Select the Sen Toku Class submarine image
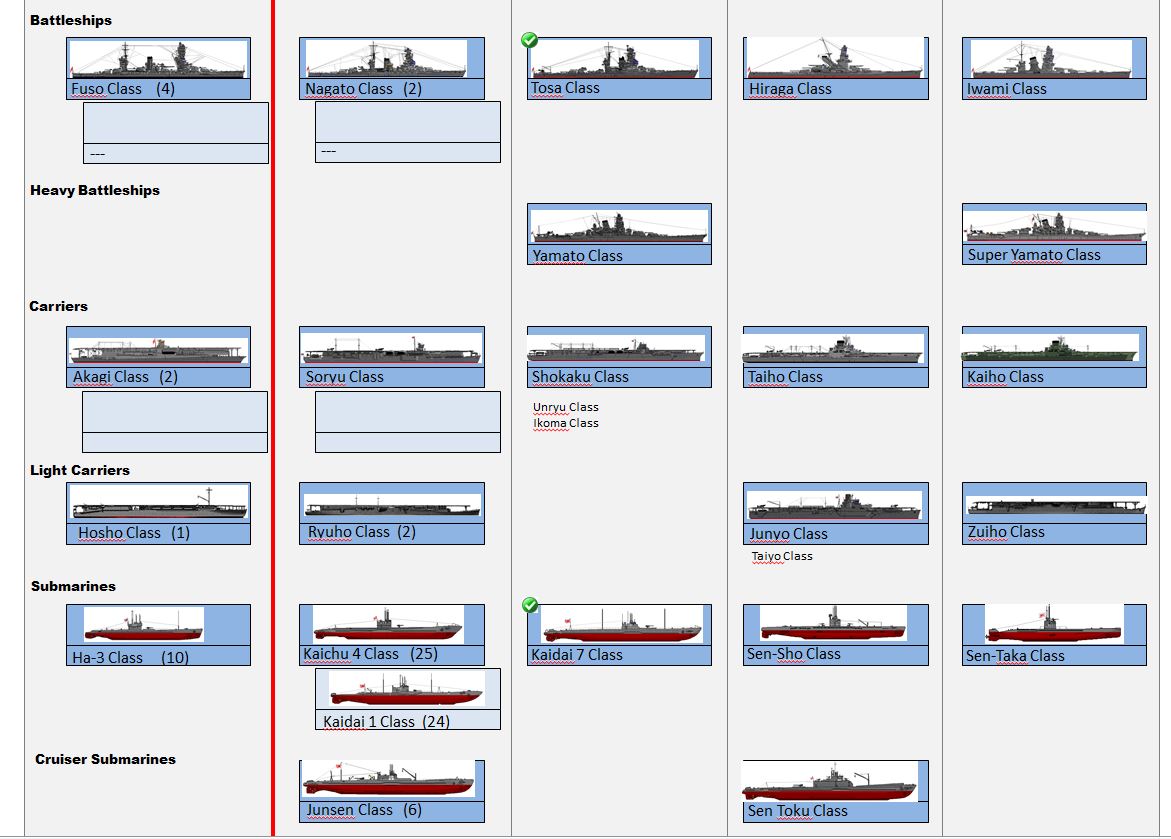Viewport: 1171px width, 839px height. pyautogui.click(x=830, y=781)
